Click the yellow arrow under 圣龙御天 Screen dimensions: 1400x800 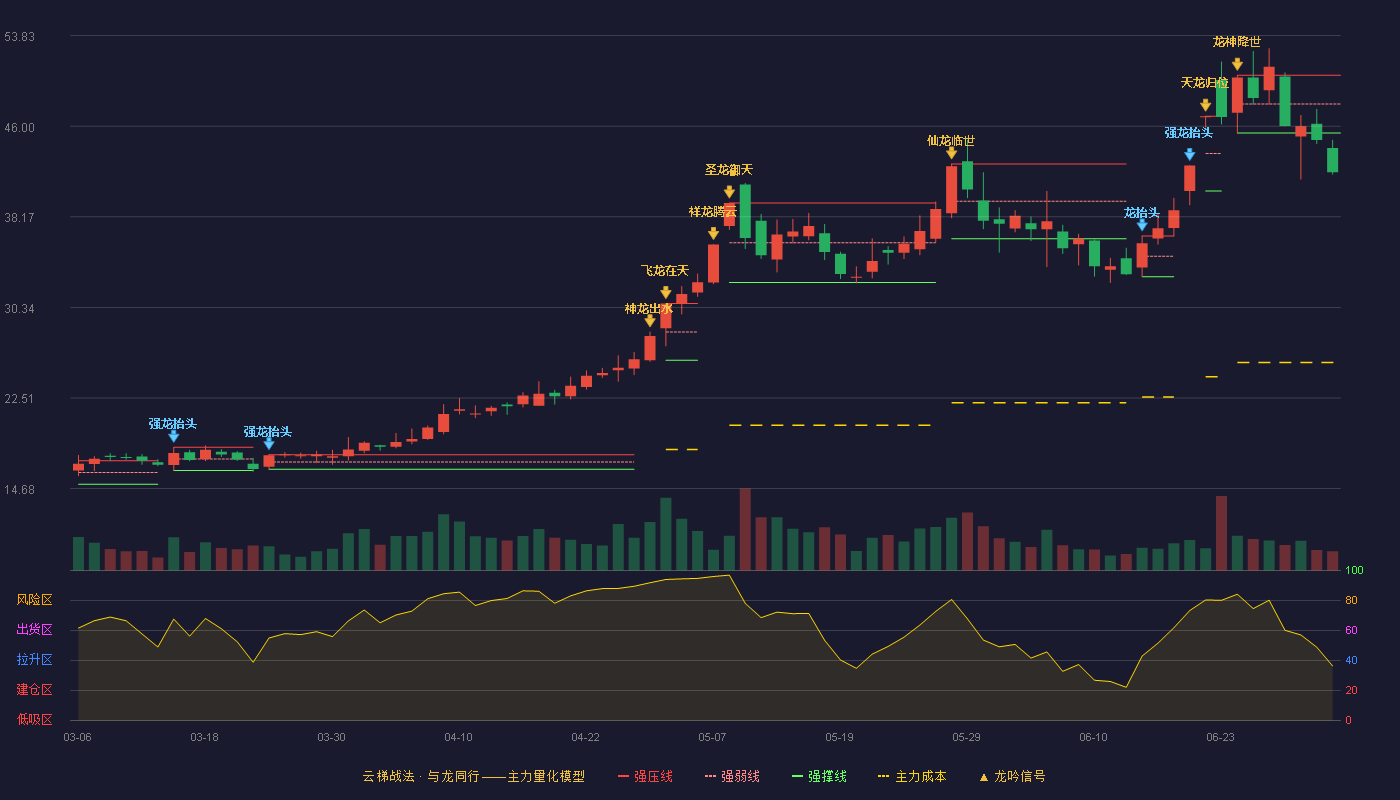pyautogui.click(x=729, y=192)
